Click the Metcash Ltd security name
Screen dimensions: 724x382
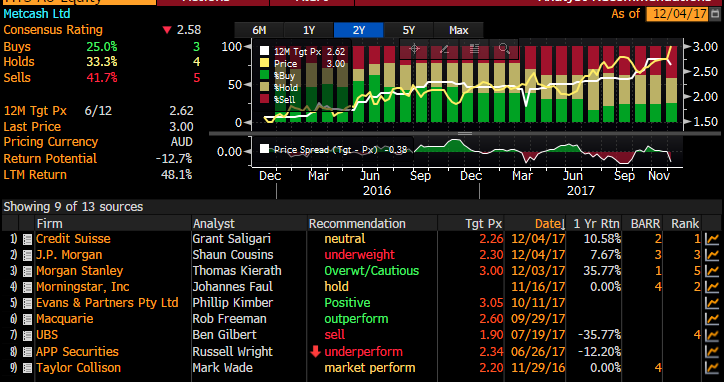click(37, 13)
